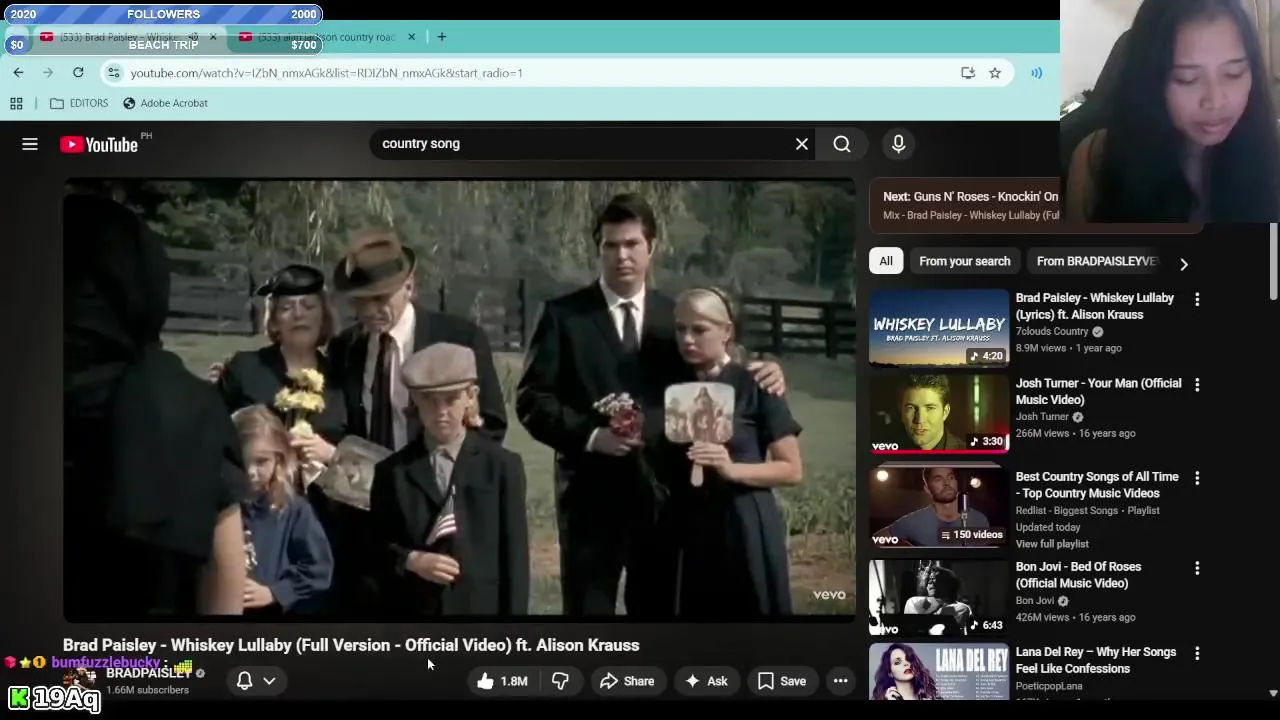Open more actions ellipsis below the video

pos(841,681)
